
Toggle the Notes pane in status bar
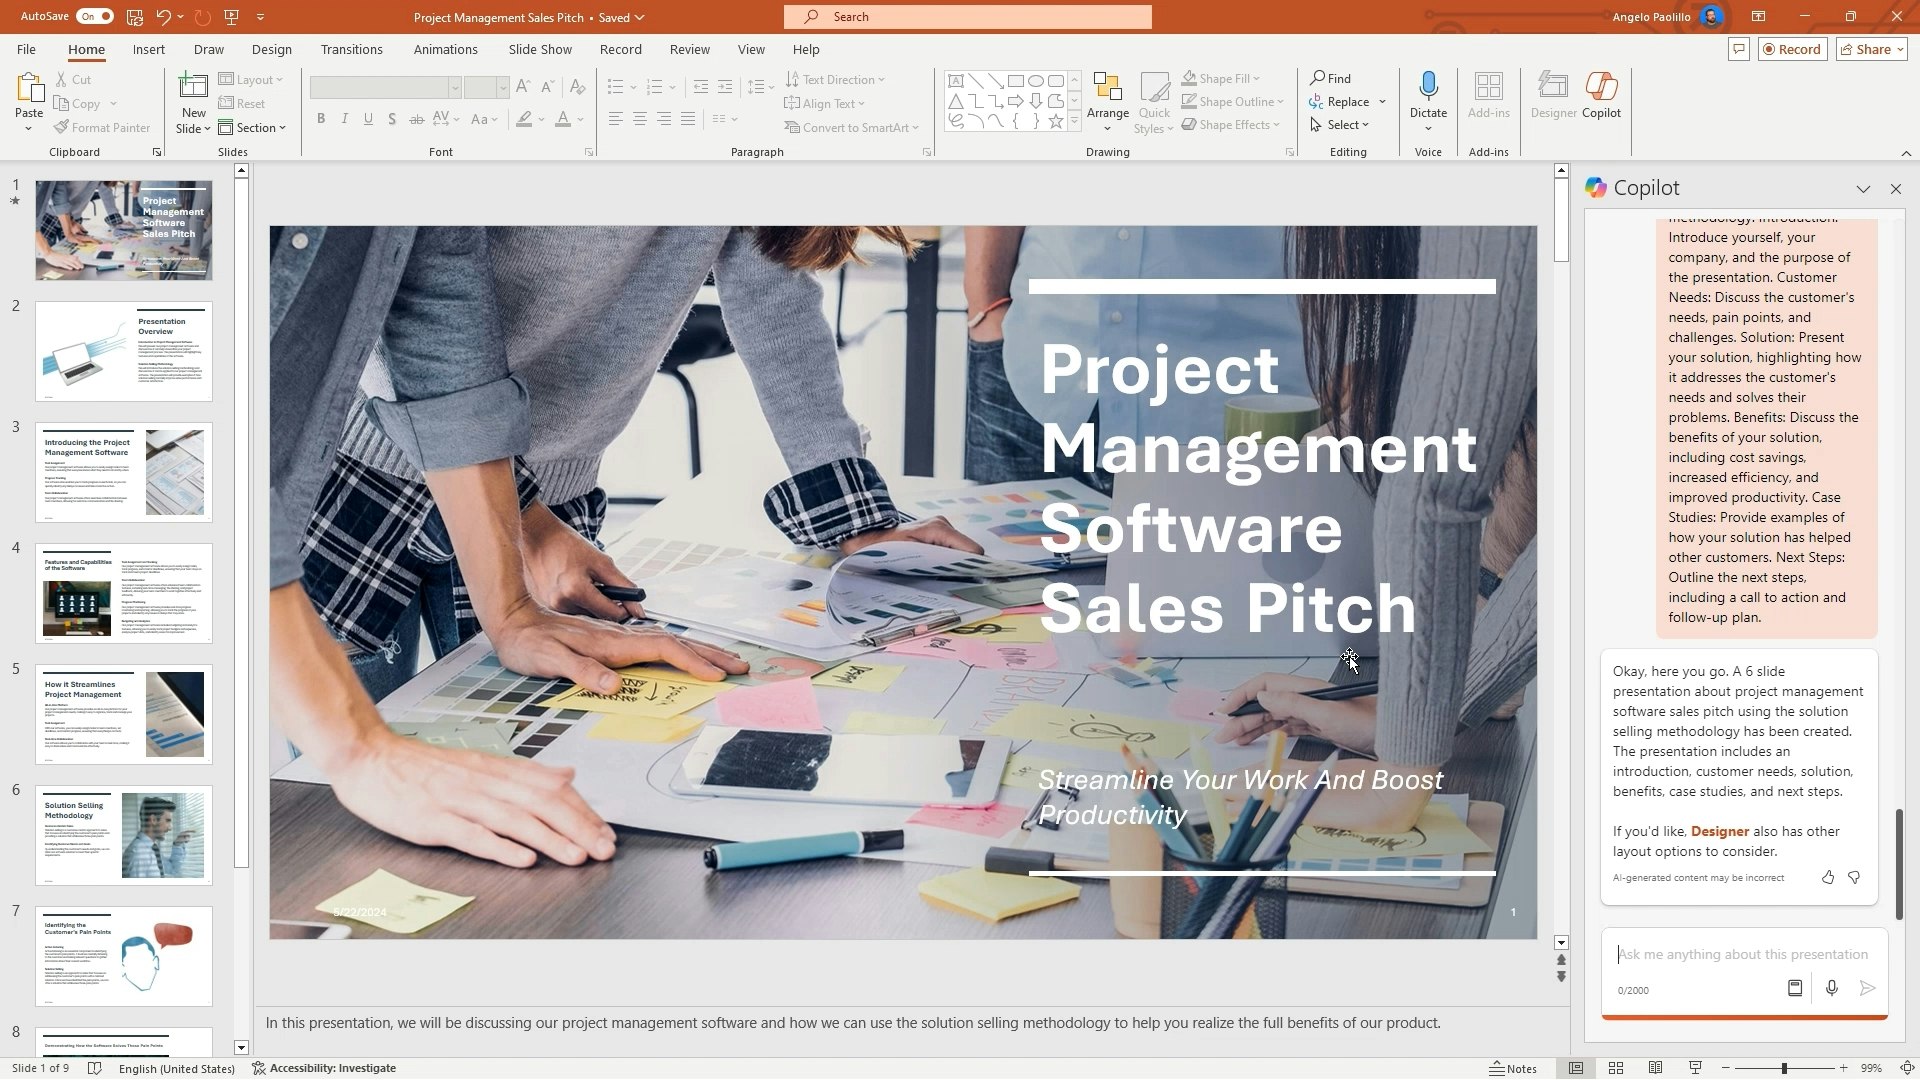pos(1513,1069)
